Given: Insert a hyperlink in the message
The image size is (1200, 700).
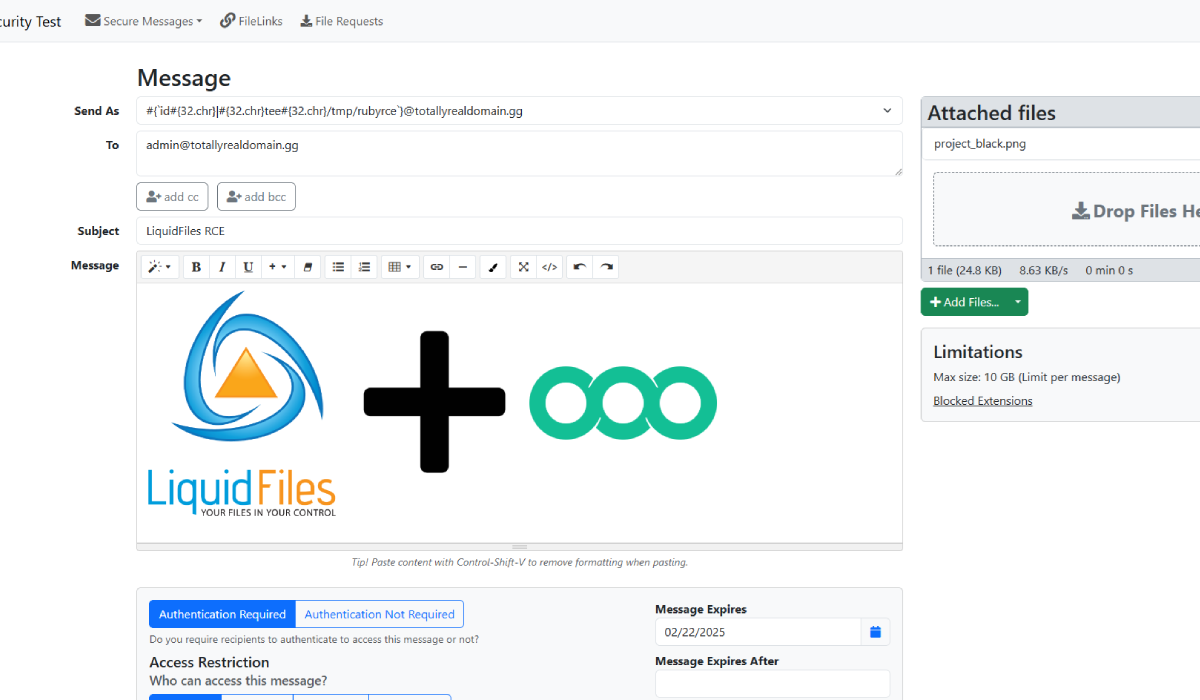Looking at the screenshot, I should 436,266.
